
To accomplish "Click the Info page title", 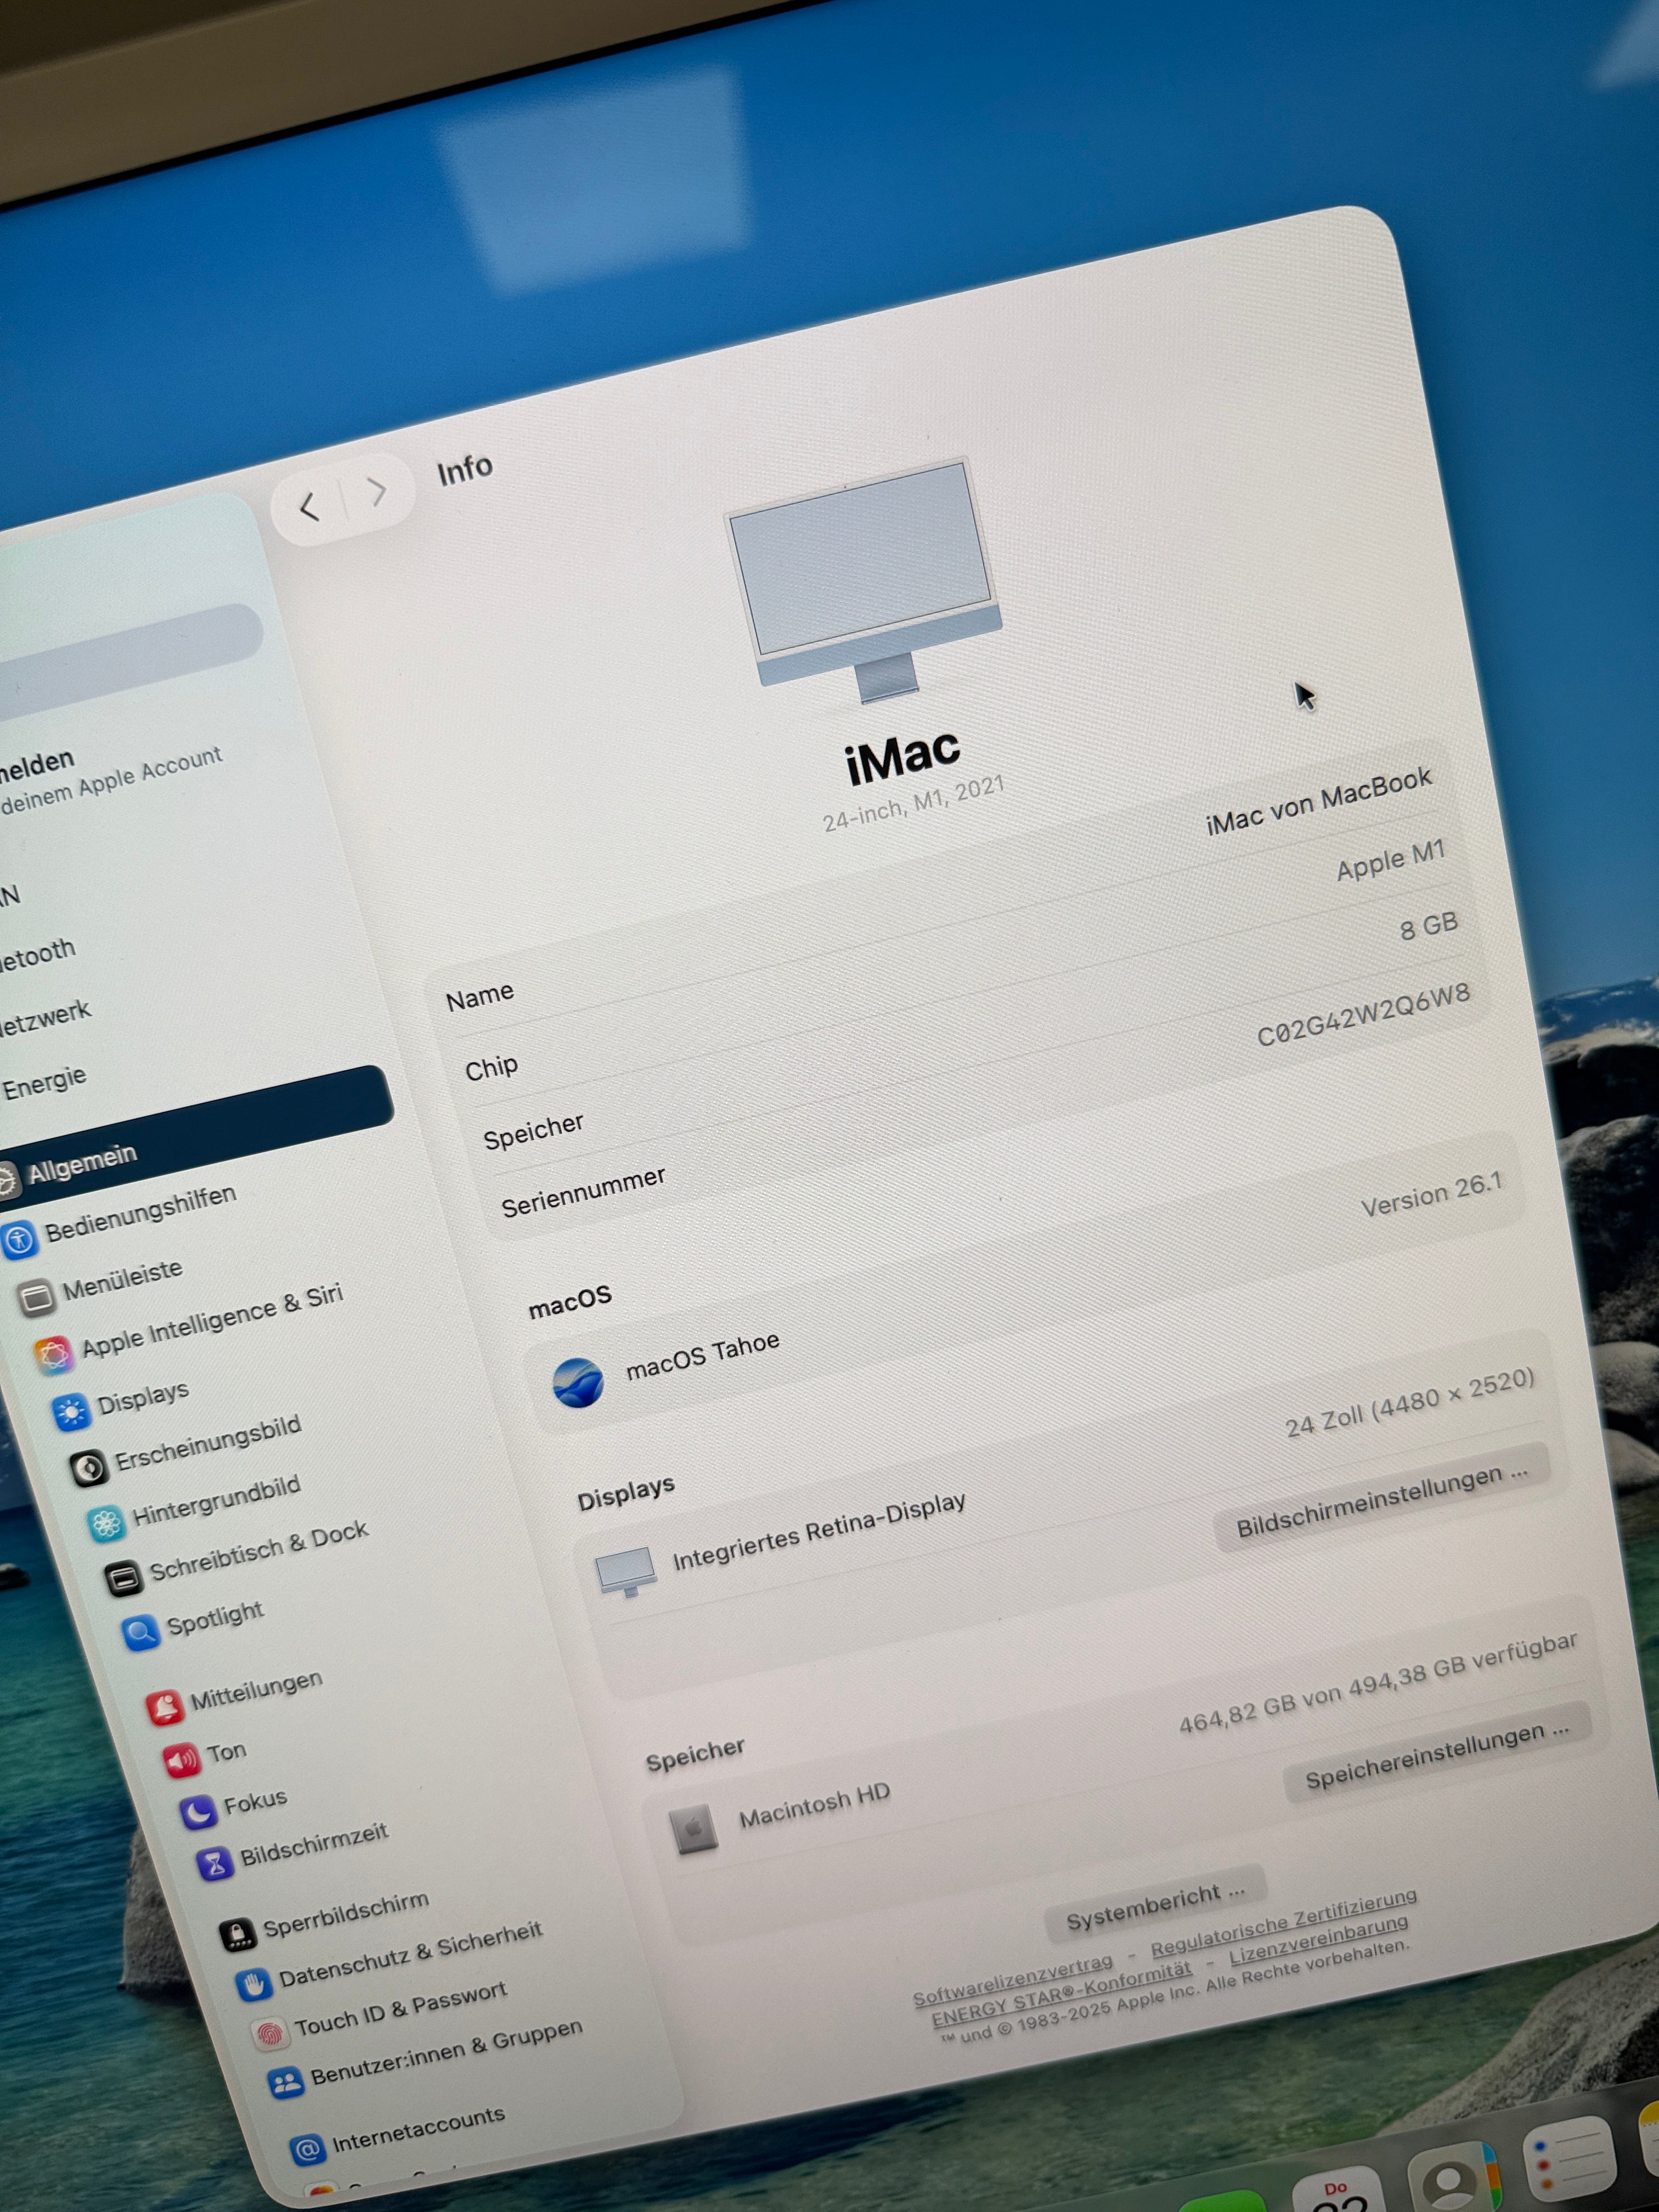I will (464, 469).
